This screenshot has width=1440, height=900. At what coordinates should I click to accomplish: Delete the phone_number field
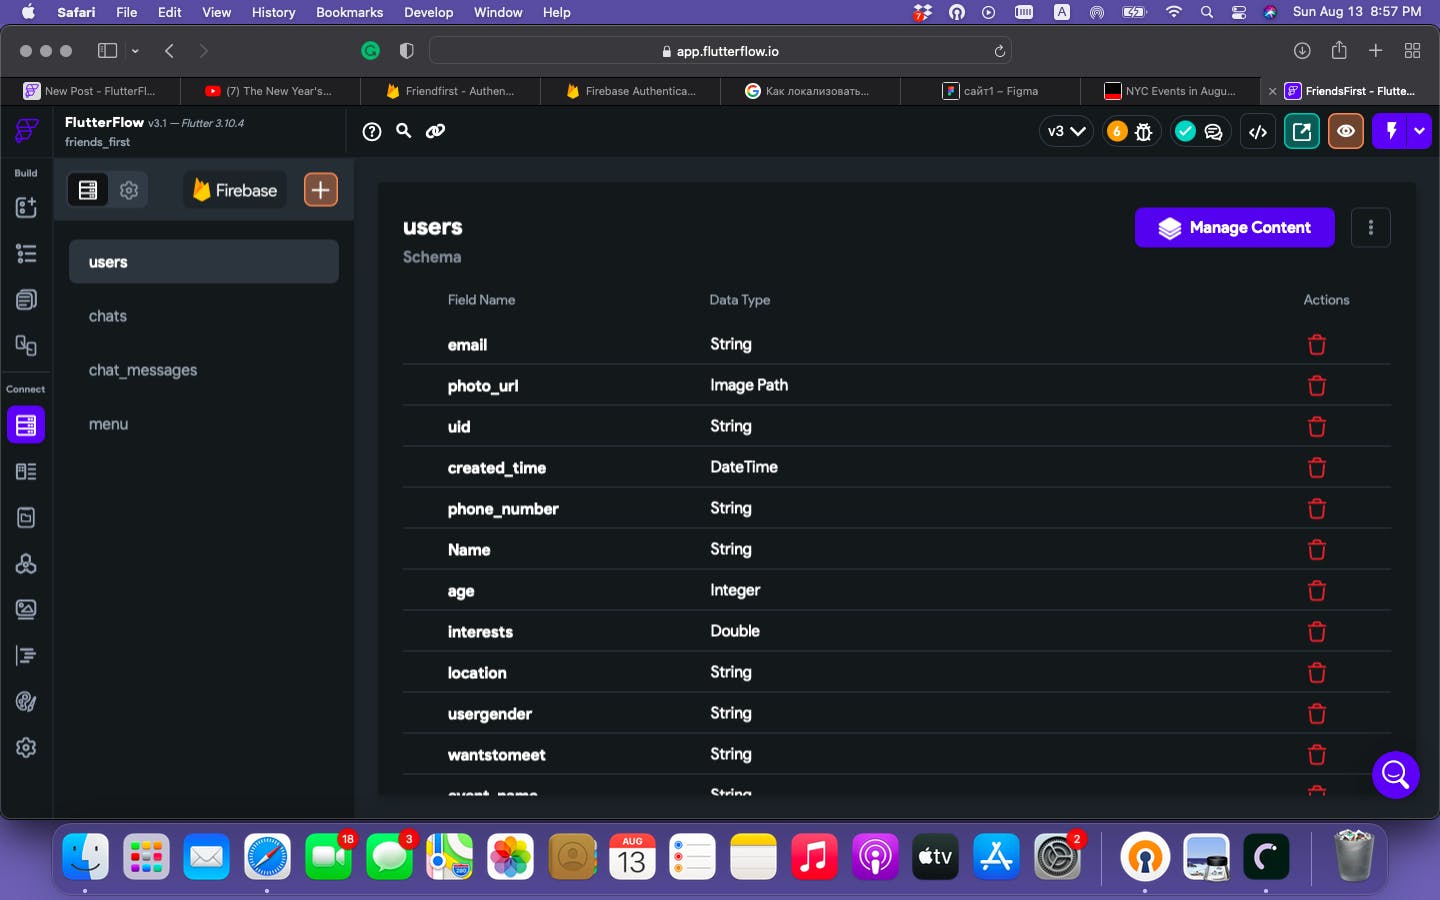pyautogui.click(x=1317, y=508)
